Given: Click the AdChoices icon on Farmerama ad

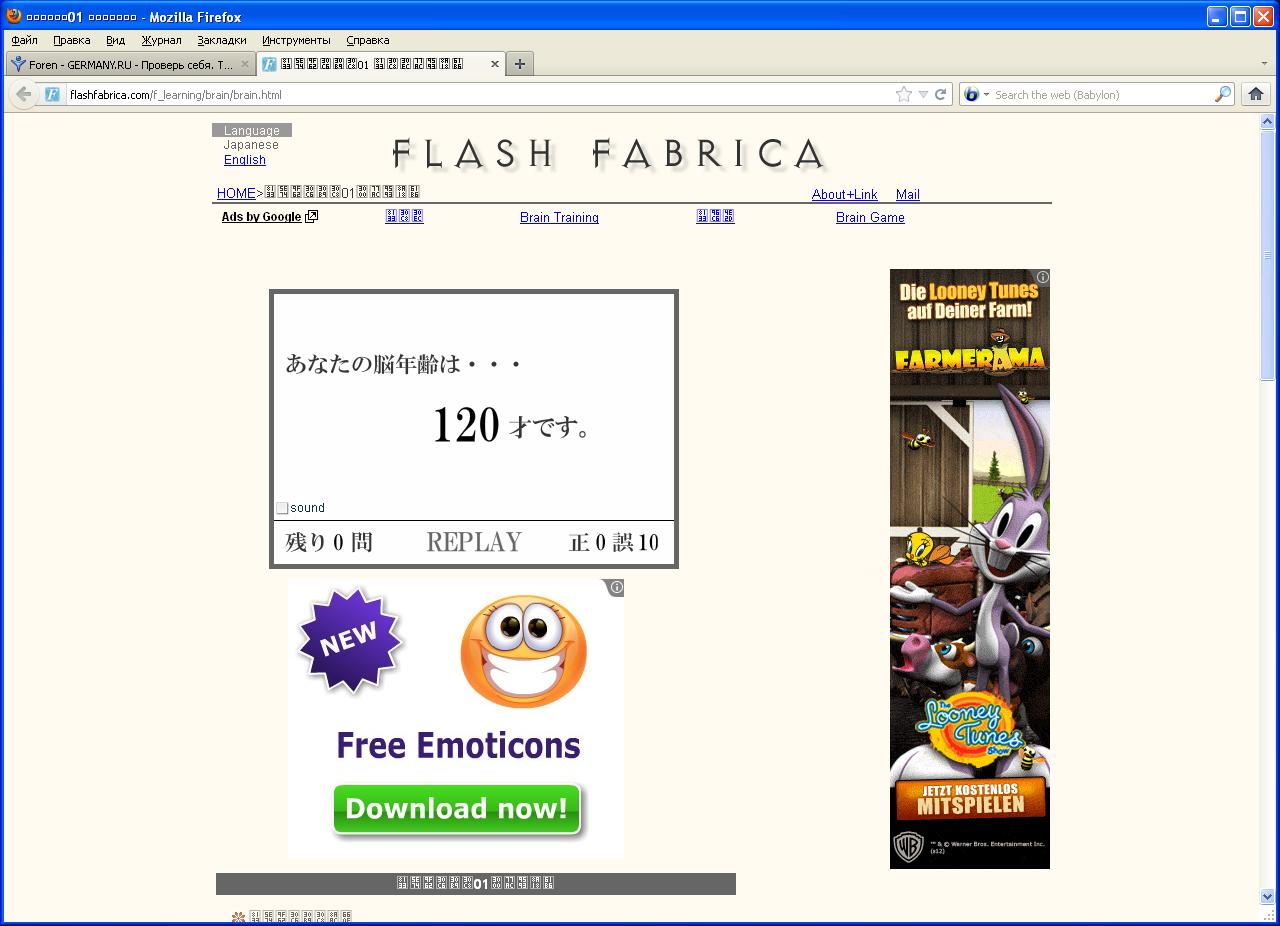Looking at the screenshot, I should 1042,277.
